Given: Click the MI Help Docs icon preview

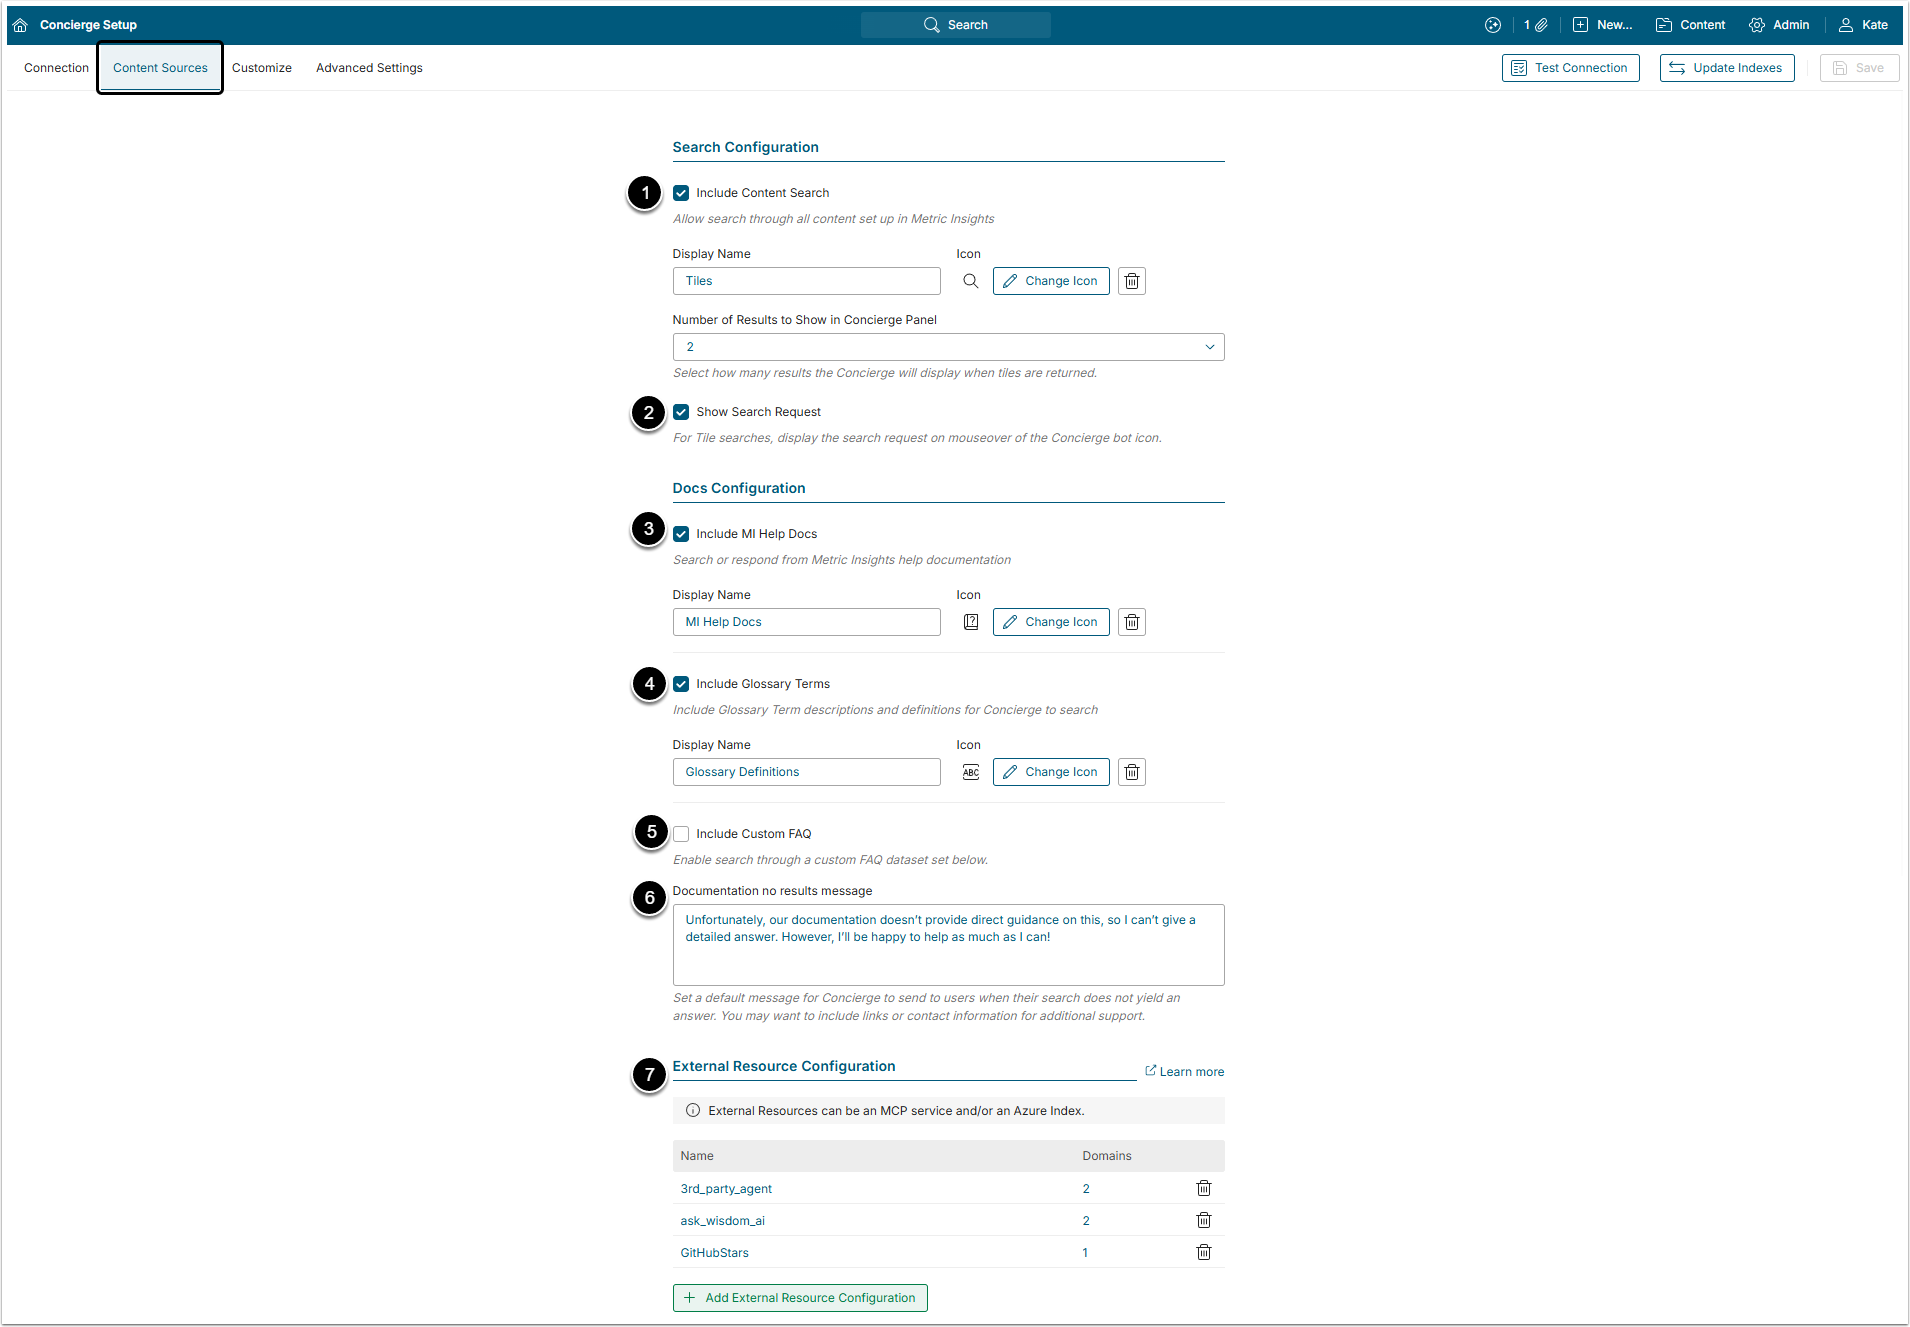Looking at the screenshot, I should tap(970, 622).
